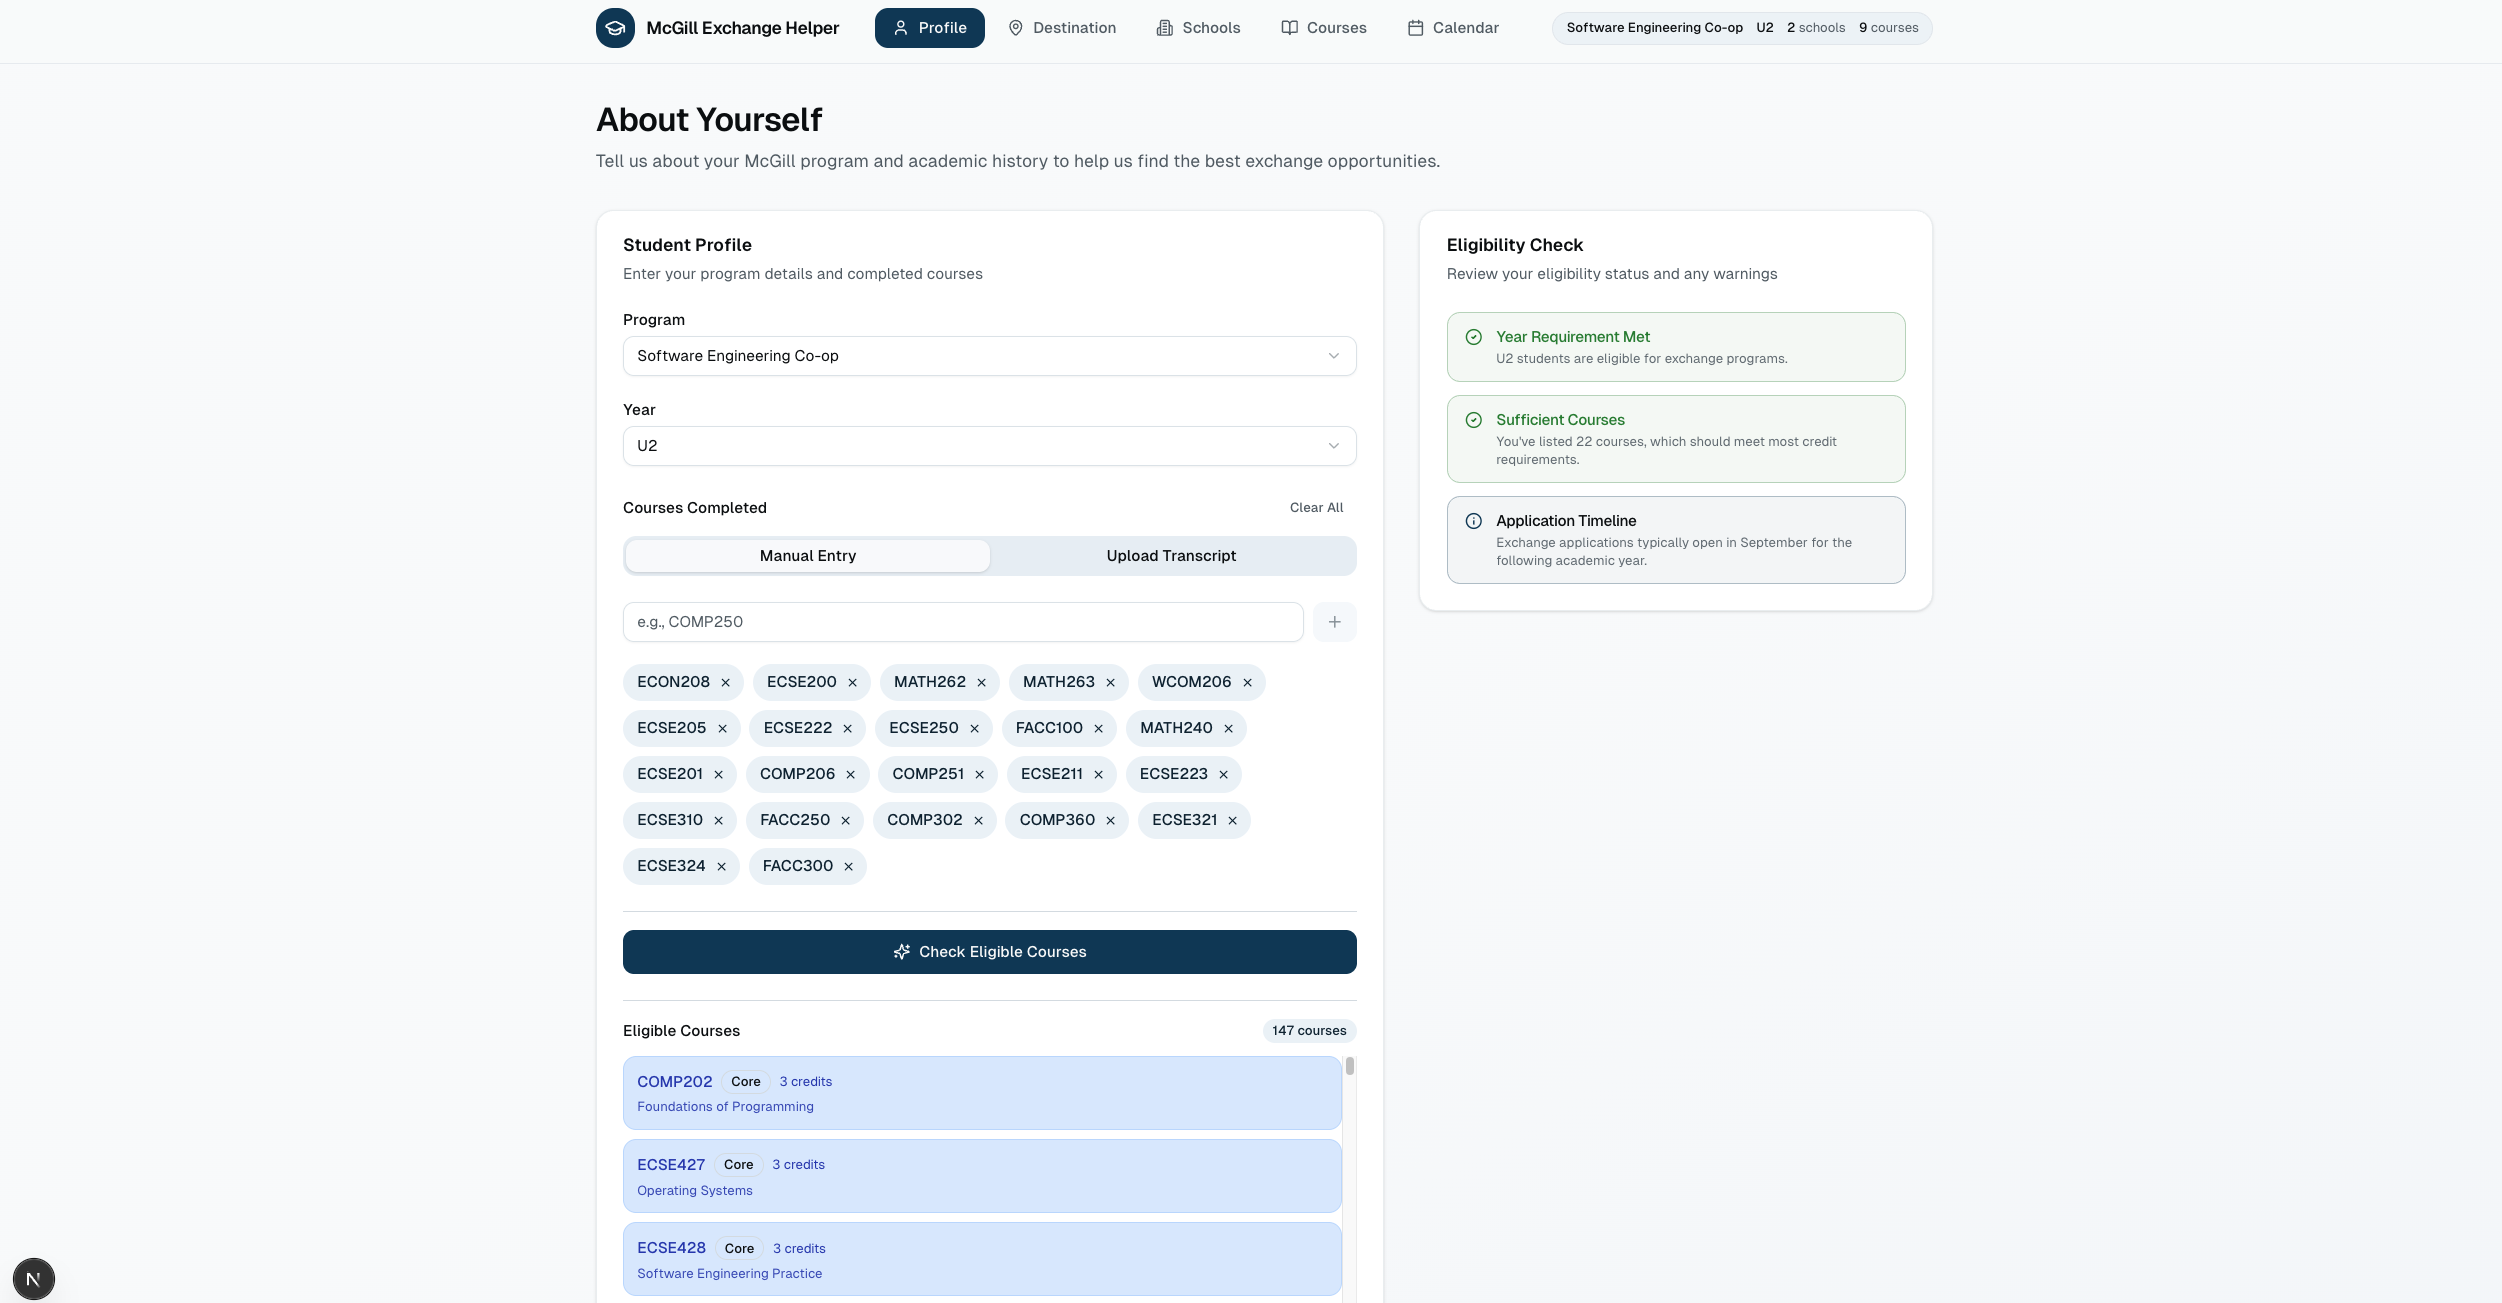Image resolution: width=2502 pixels, height=1303 pixels.
Task: Switch to Upload Transcript mode
Action: 1171,556
